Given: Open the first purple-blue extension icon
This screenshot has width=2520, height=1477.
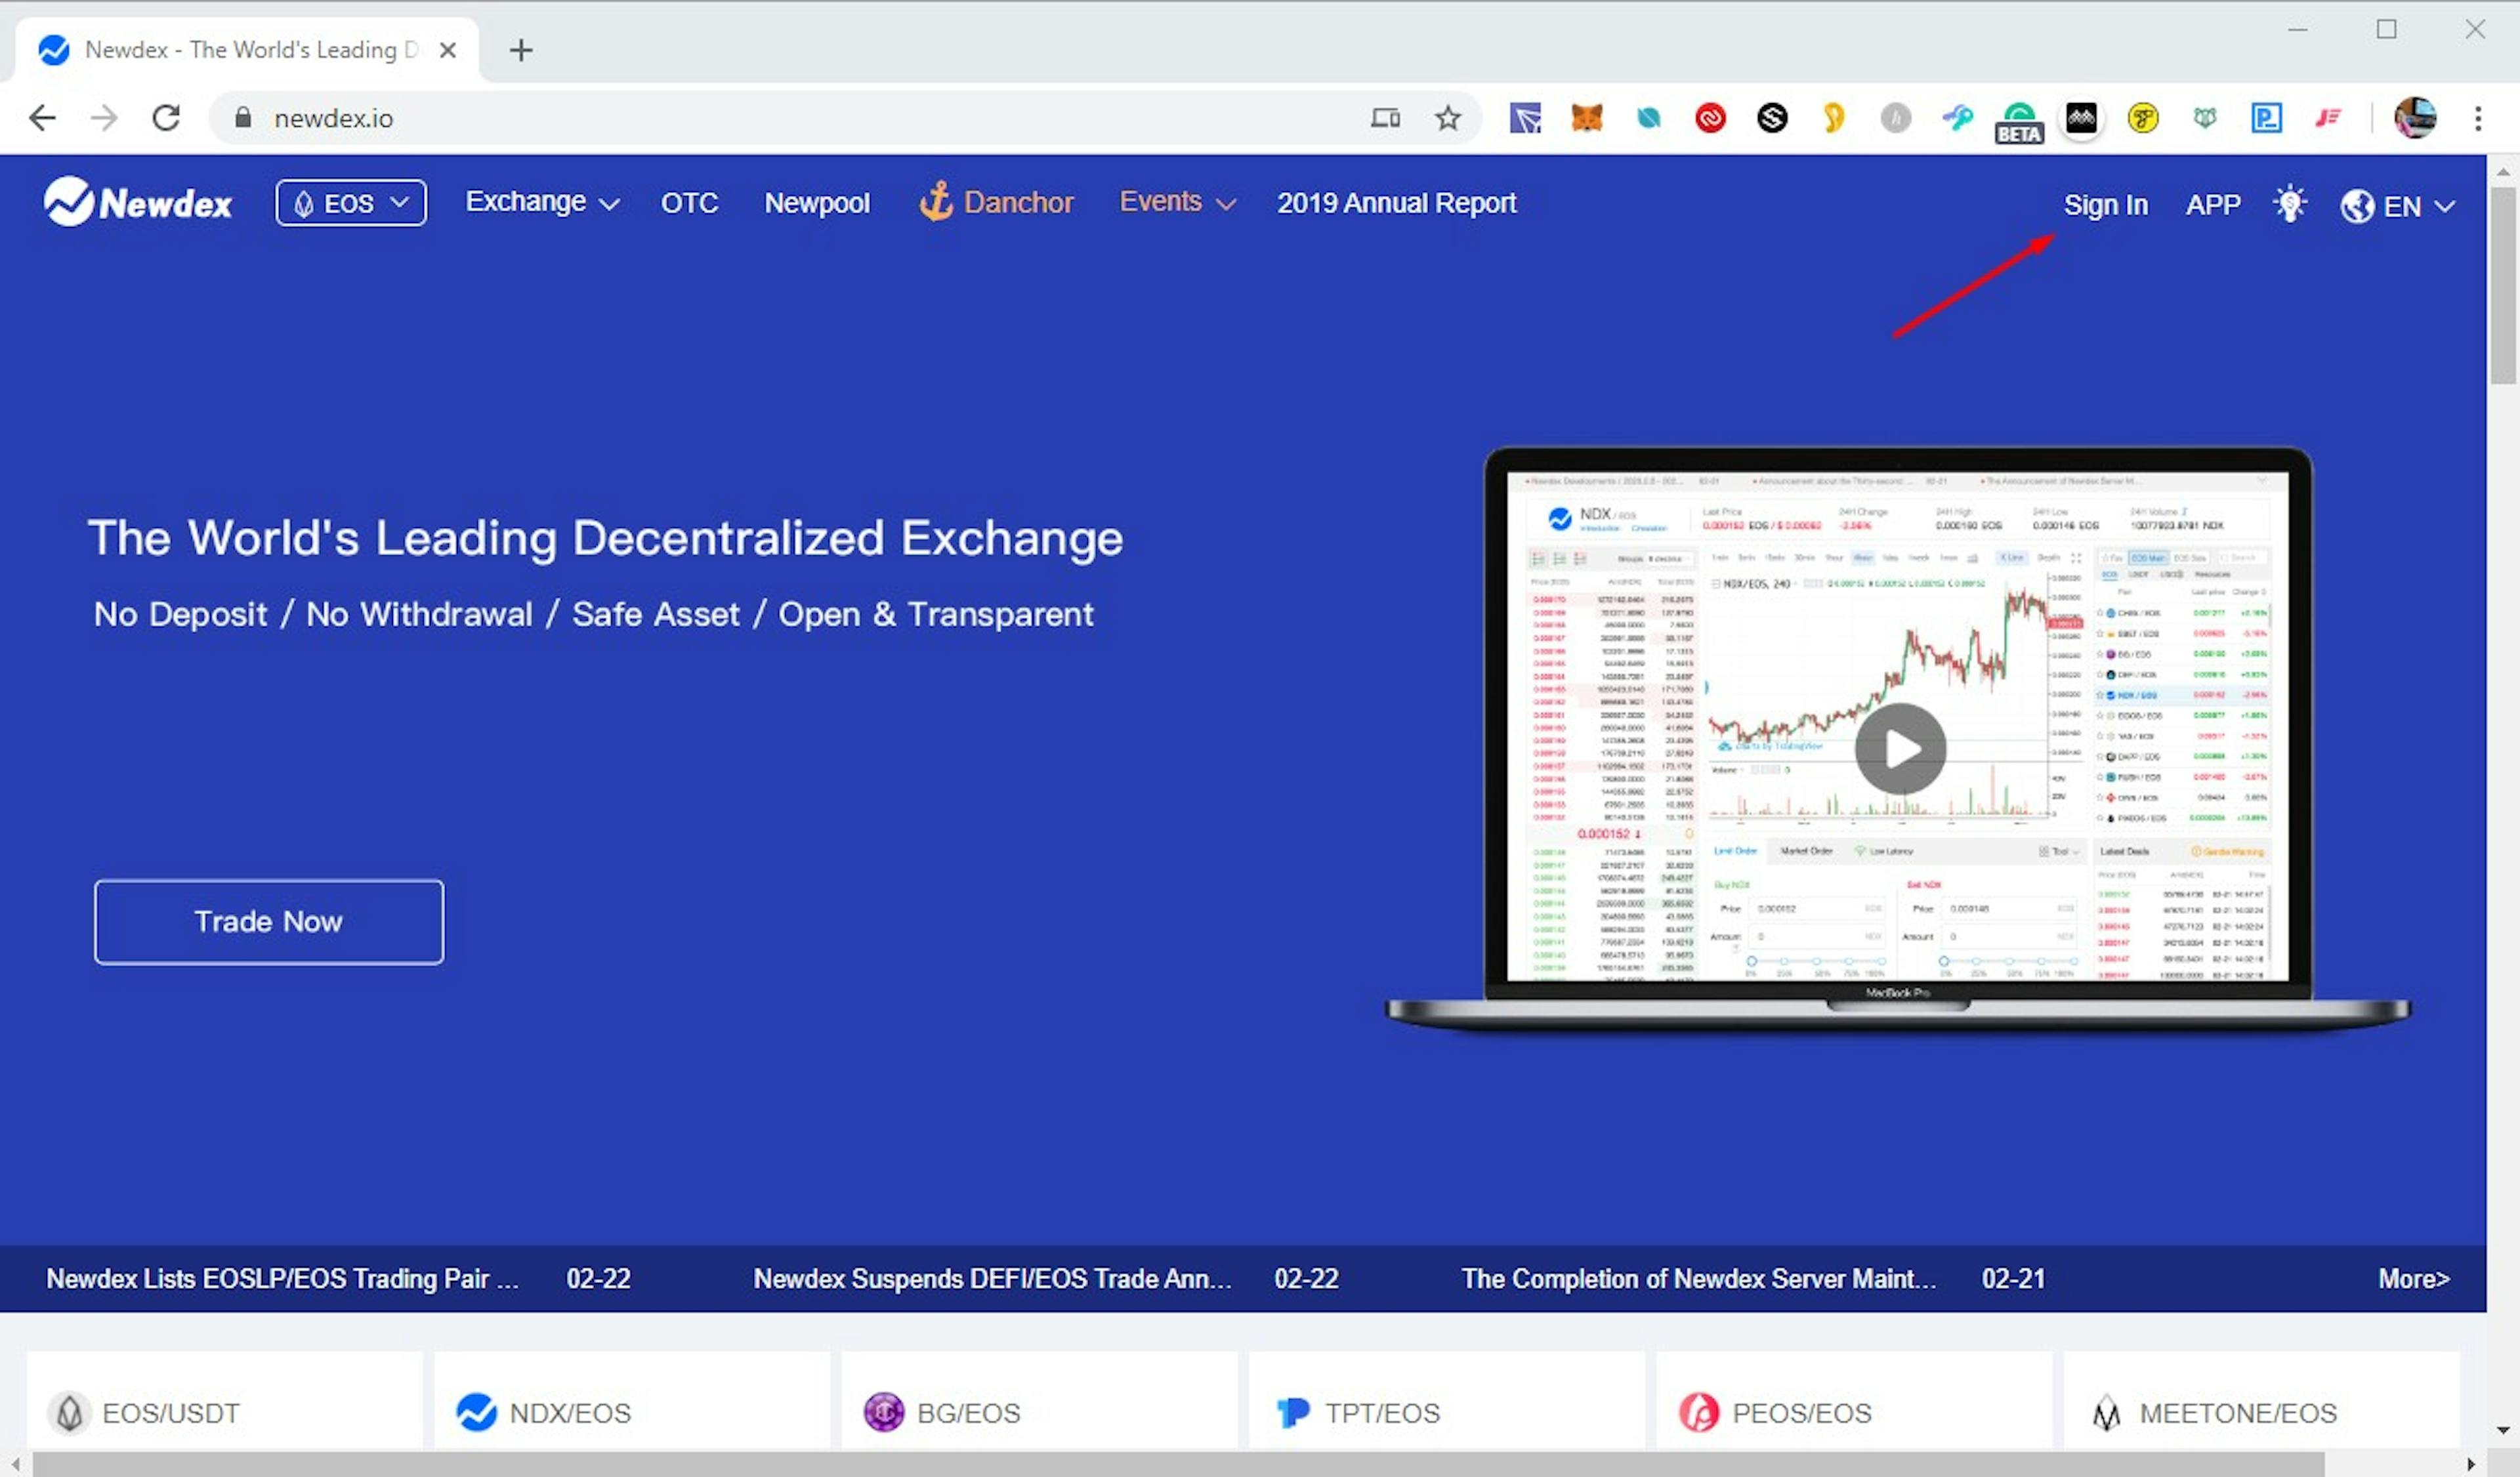Looking at the screenshot, I should tap(1525, 118).
